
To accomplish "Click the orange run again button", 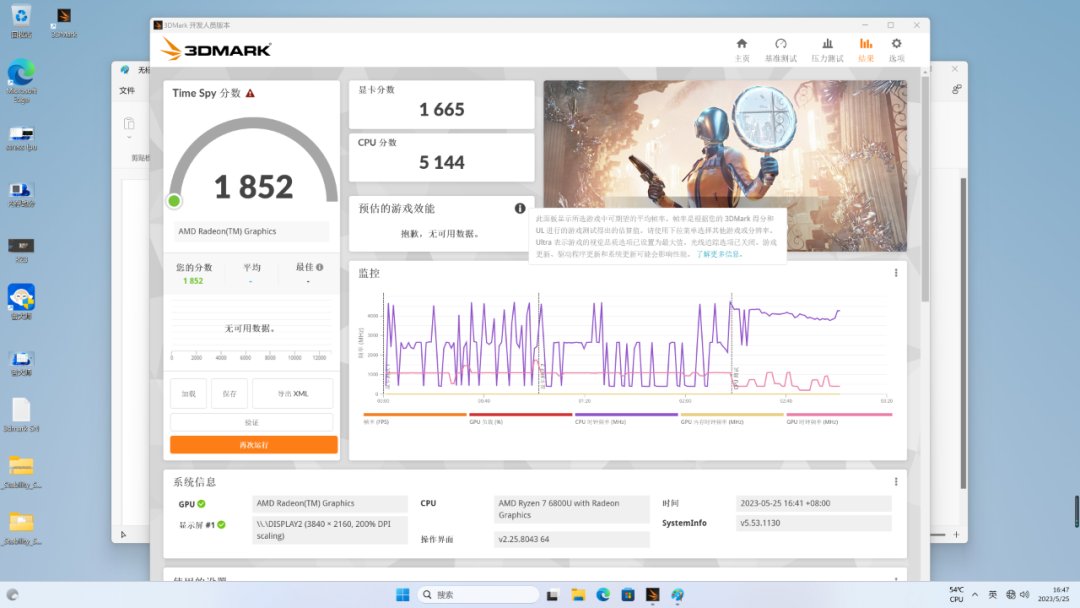I will point(253,445).
